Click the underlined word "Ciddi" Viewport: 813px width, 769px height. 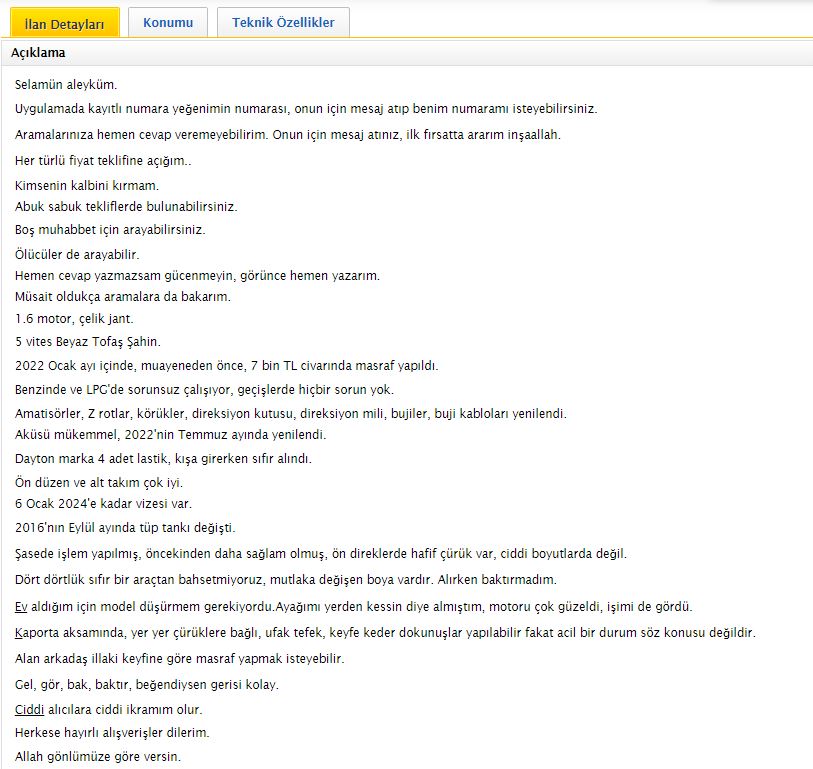29,709
